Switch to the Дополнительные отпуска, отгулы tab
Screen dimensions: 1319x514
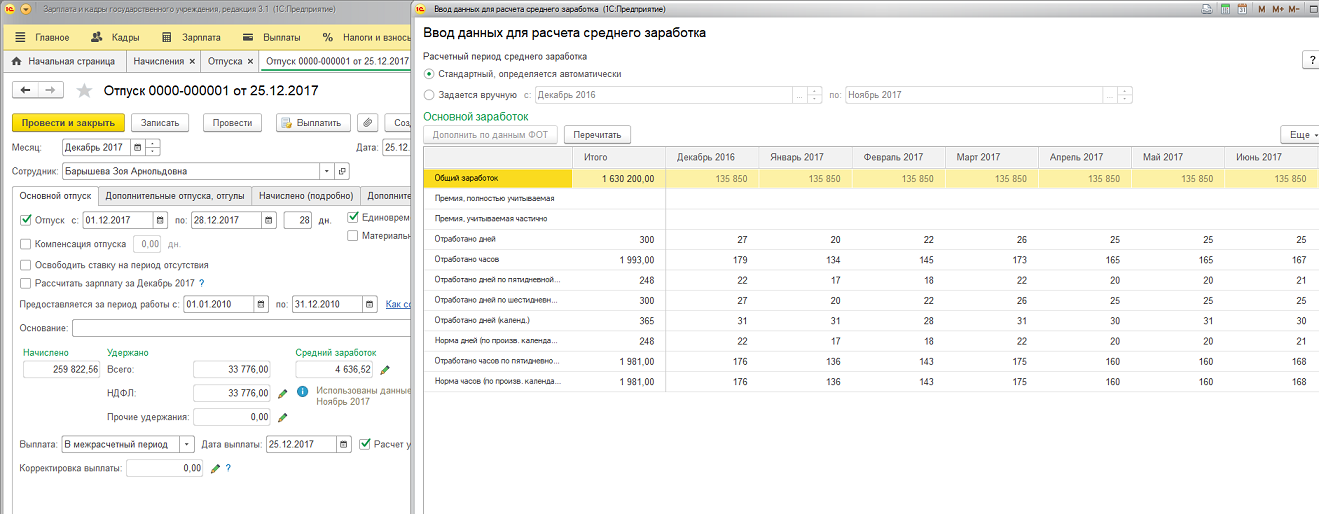[x=174, y=196]
